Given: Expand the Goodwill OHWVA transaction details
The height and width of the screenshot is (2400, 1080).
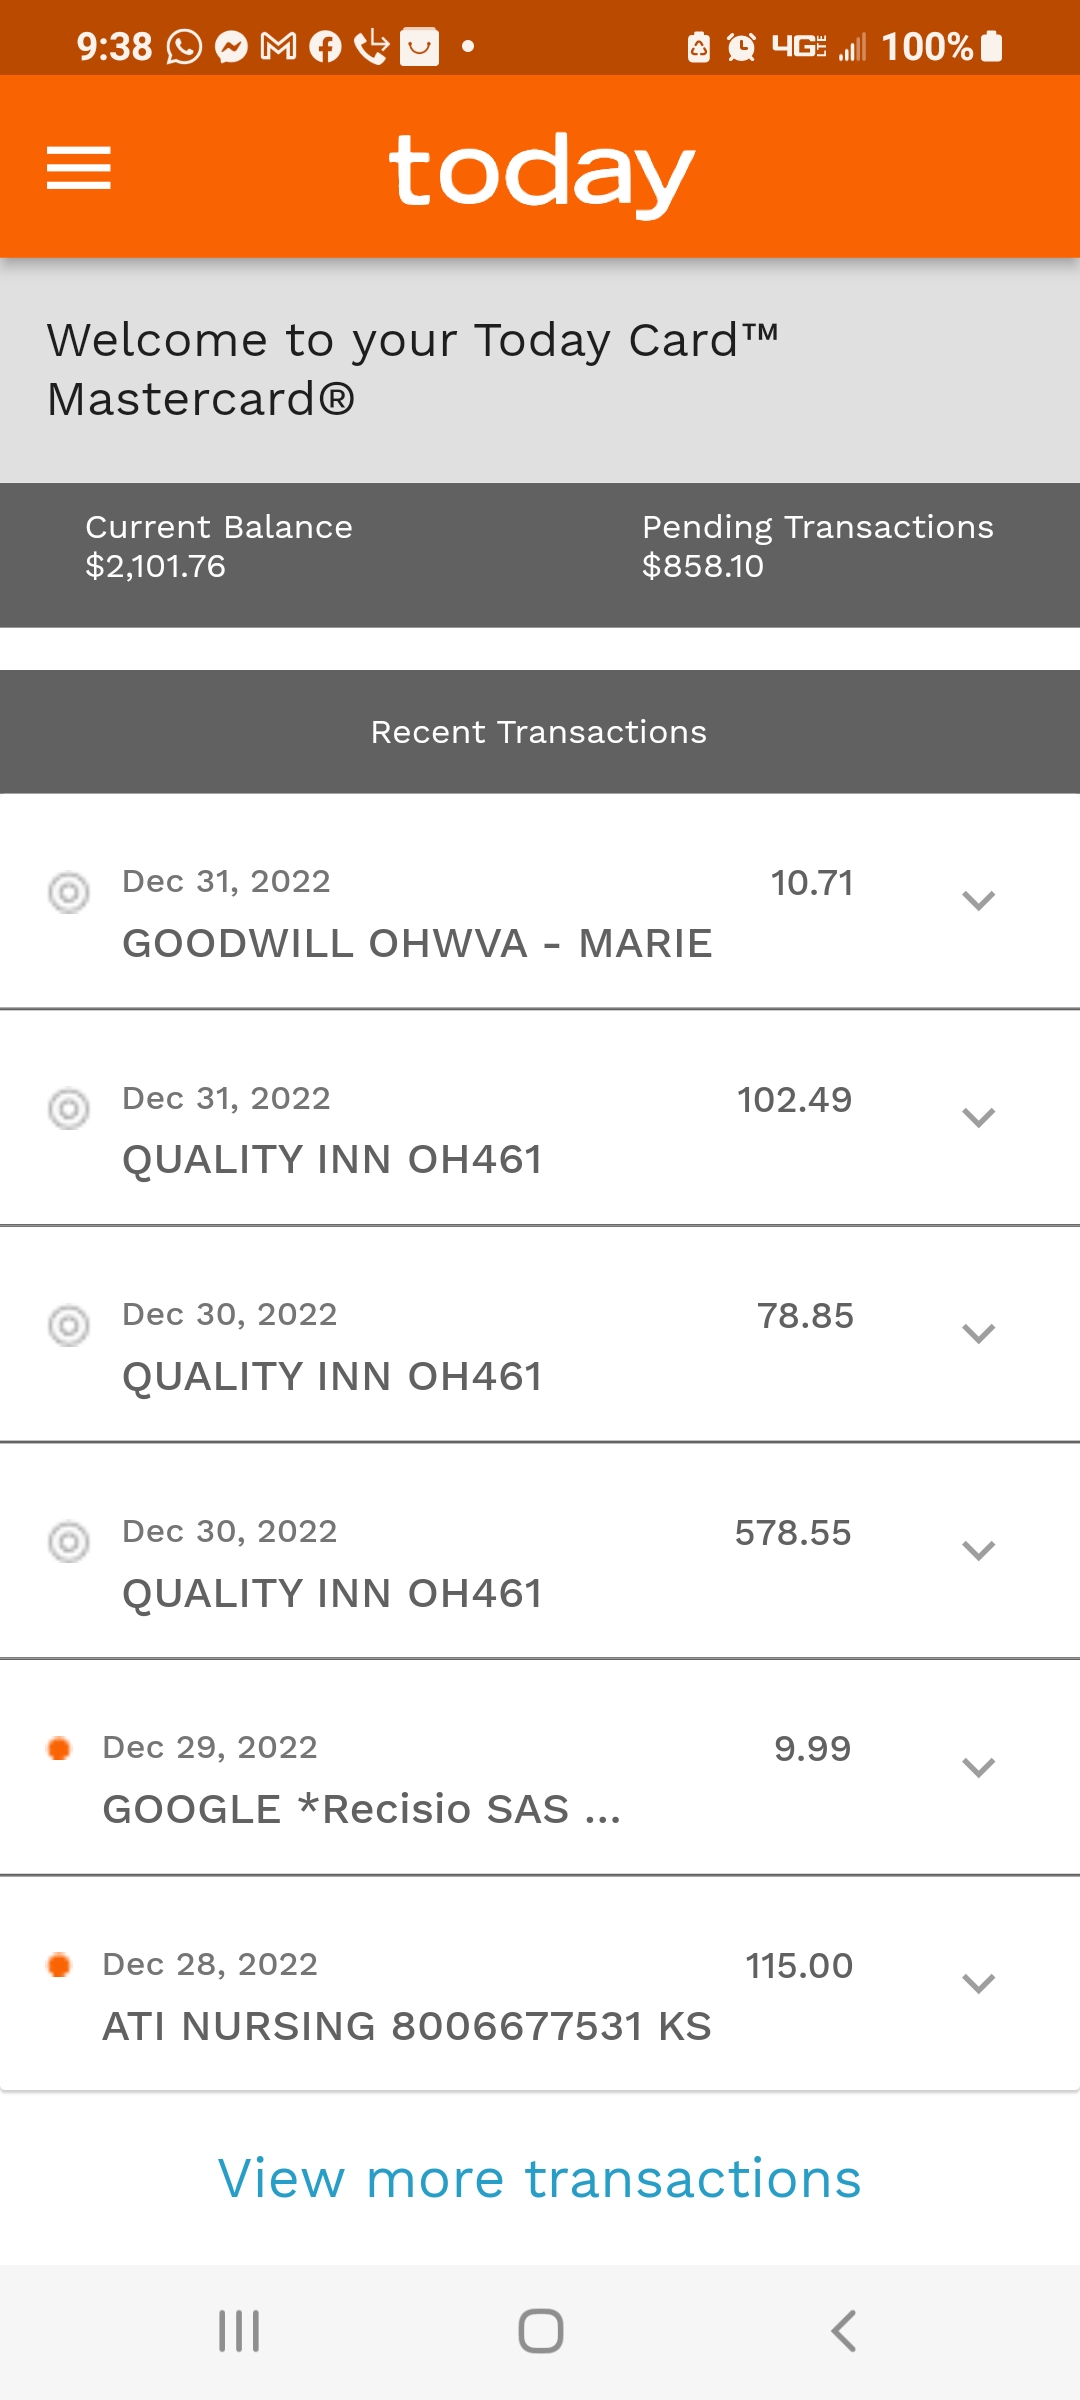Looking at the screenshot, I should coord(978,900).
